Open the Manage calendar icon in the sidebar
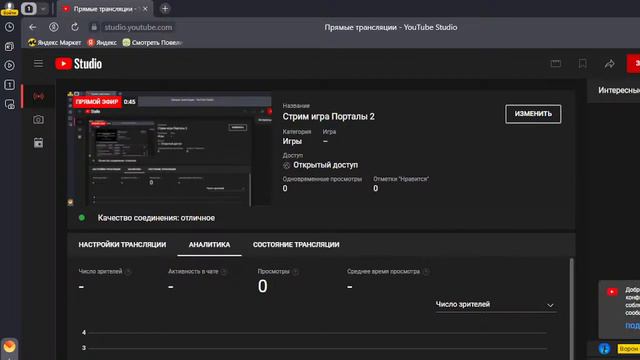This screenshot has height=360, width=640. [x=38, y=143]
